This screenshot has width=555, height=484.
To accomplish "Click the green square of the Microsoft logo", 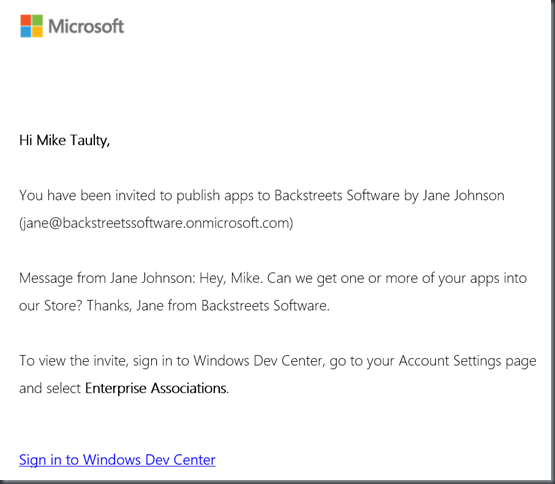I will [38, 20].
